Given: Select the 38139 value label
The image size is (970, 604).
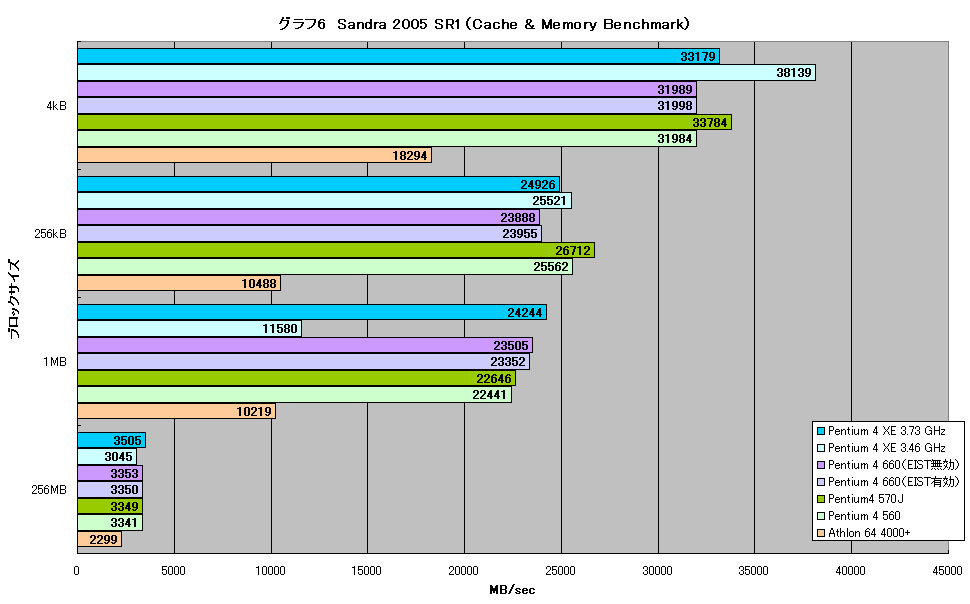Looking at the screenshot, I should tap(794, 72).
